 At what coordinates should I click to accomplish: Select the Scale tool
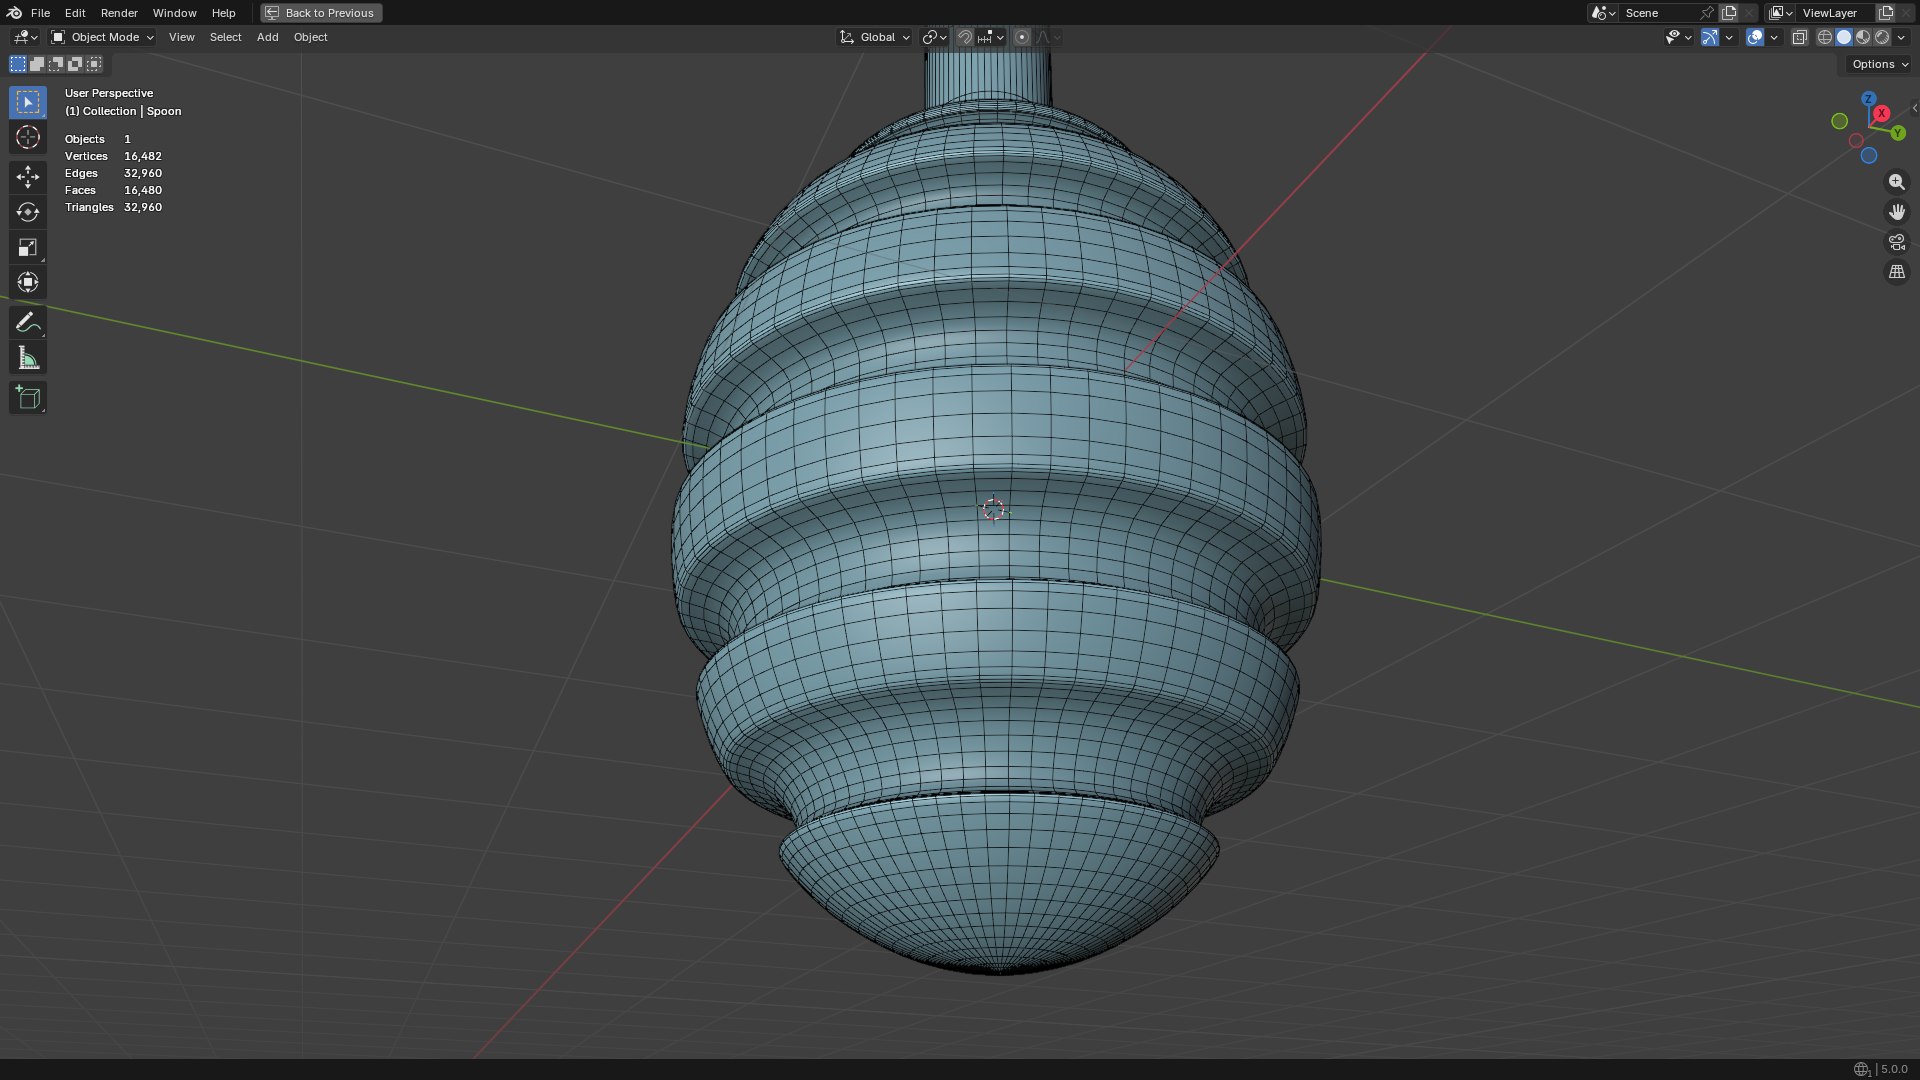pos(28,247)
